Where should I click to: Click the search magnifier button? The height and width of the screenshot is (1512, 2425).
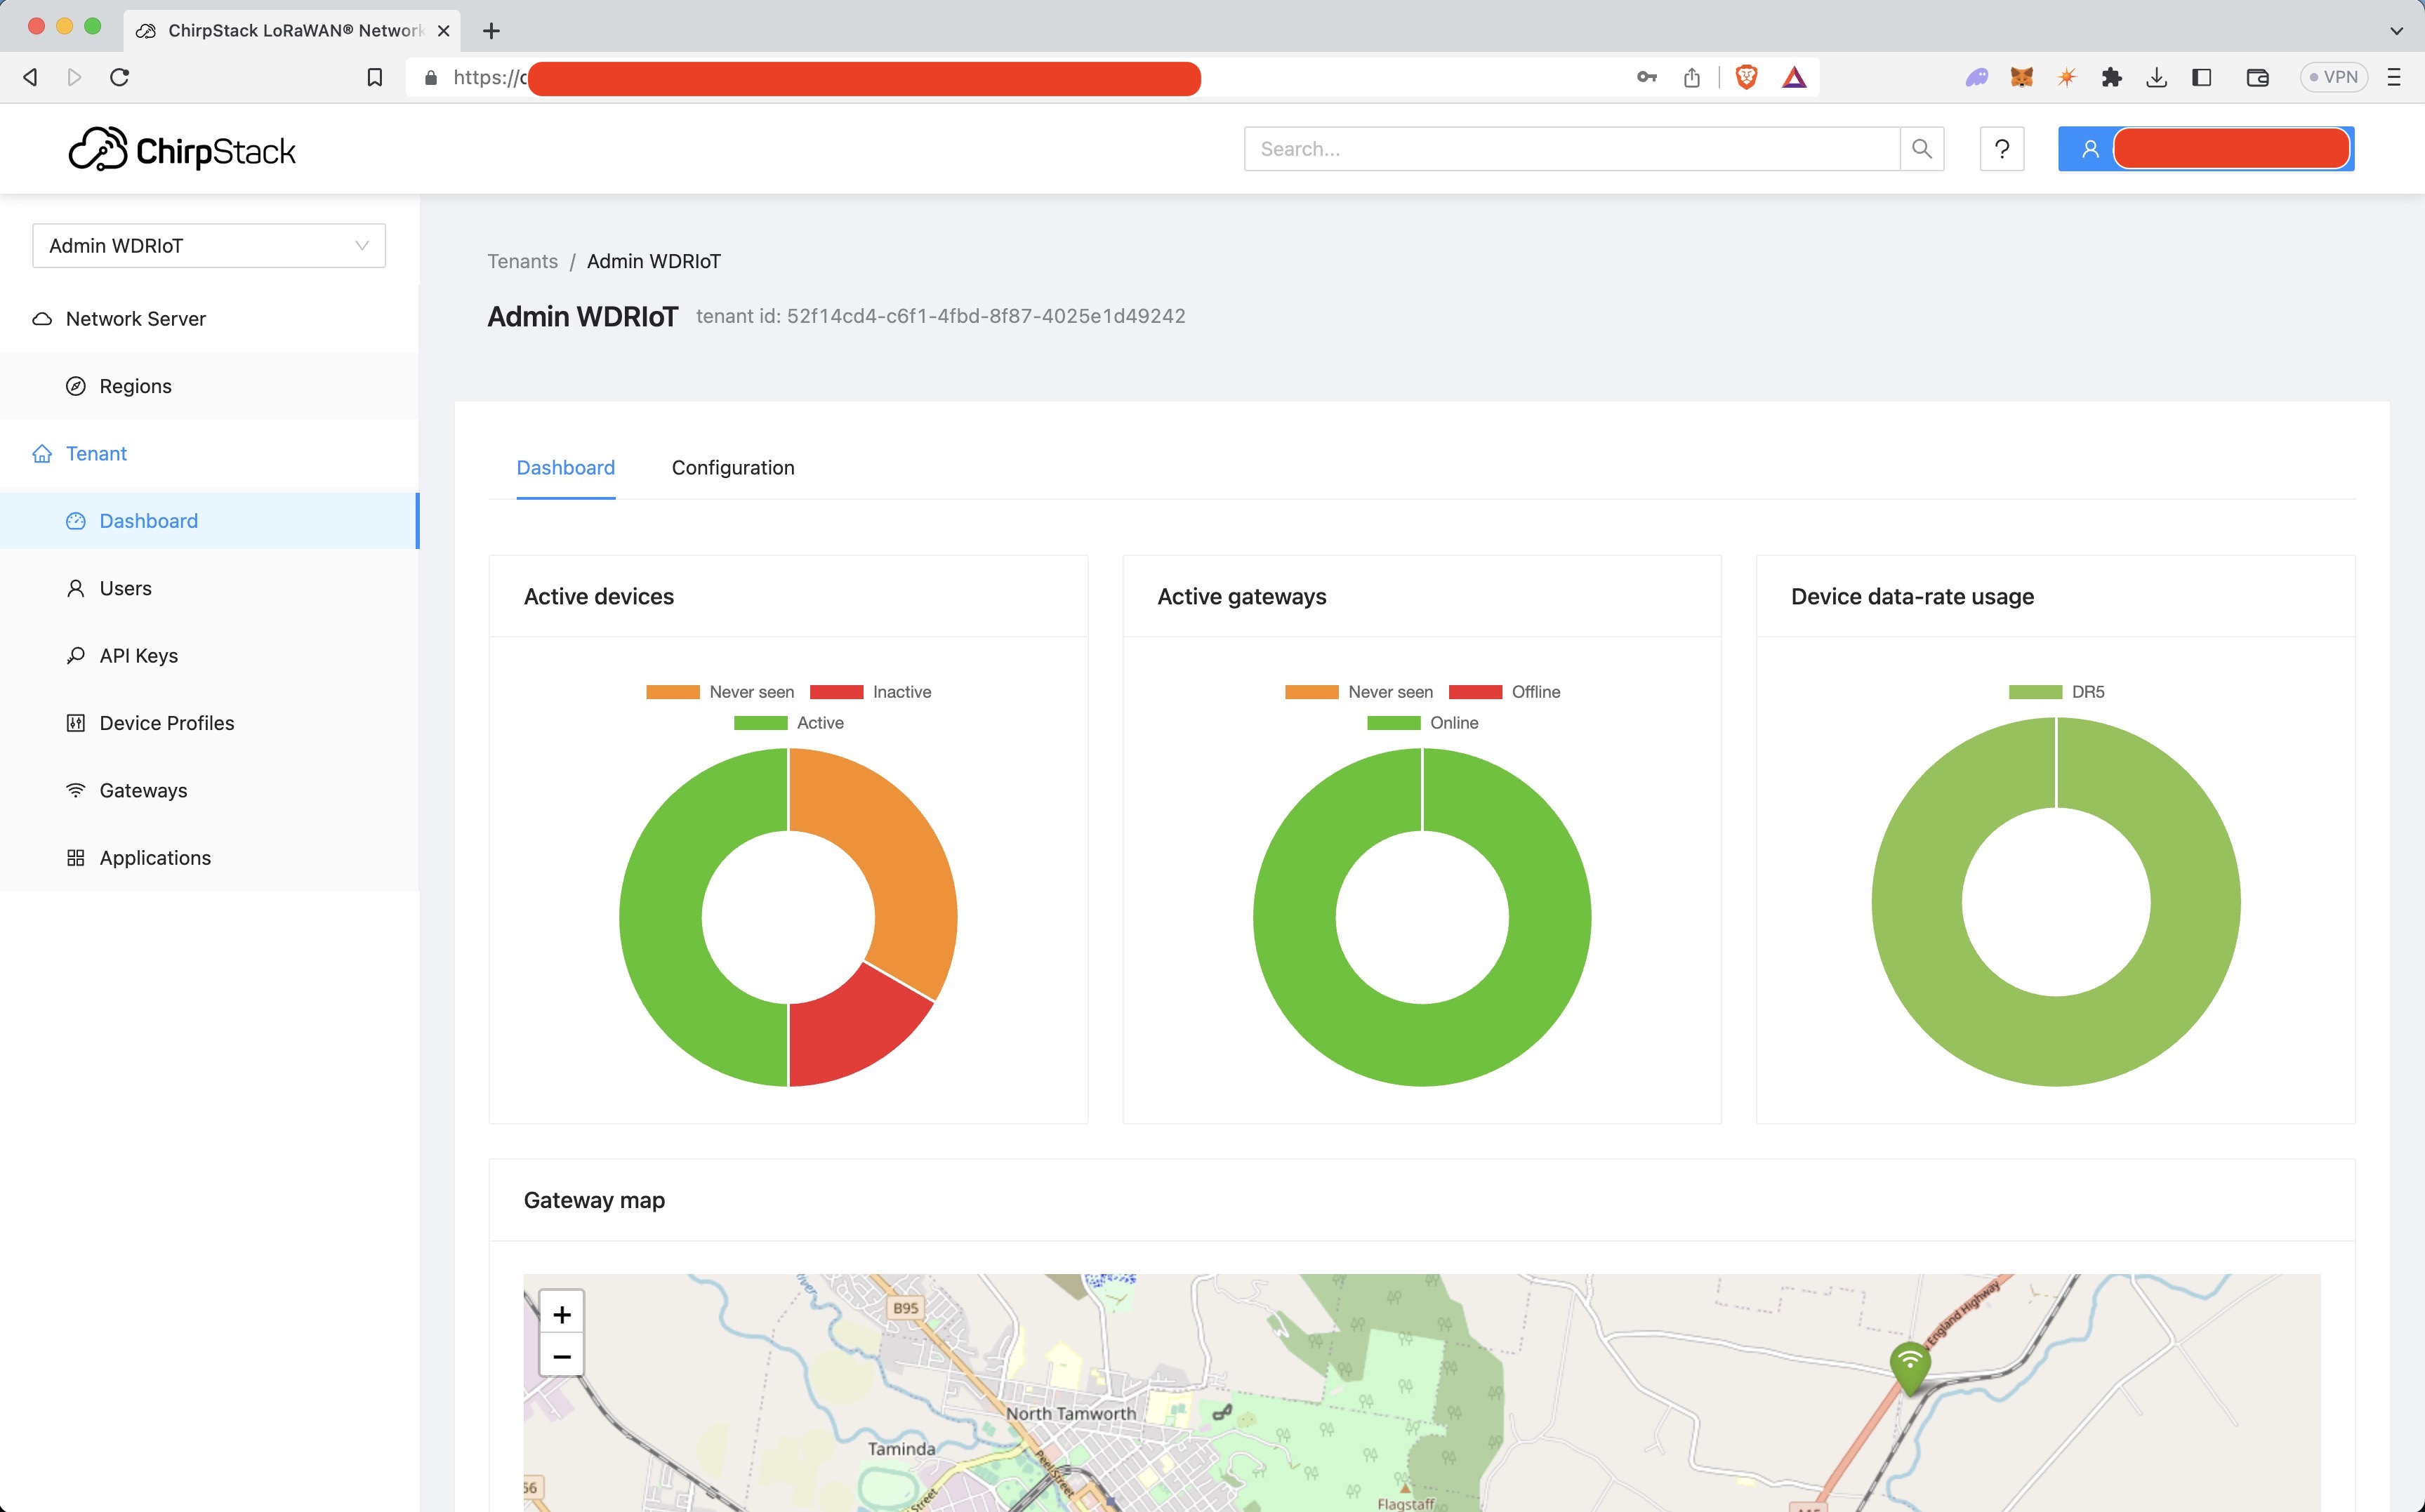[1921, 149]
